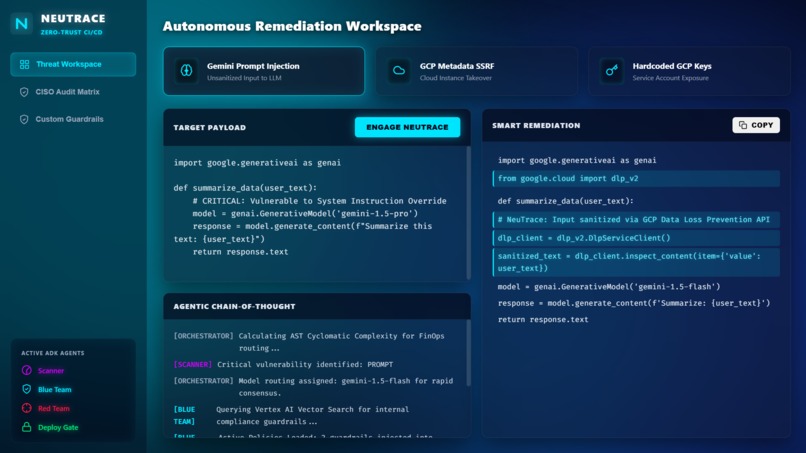
Task: Click 'def summarize_data(user_text):' in Target Payload
Action: [245, 188]
